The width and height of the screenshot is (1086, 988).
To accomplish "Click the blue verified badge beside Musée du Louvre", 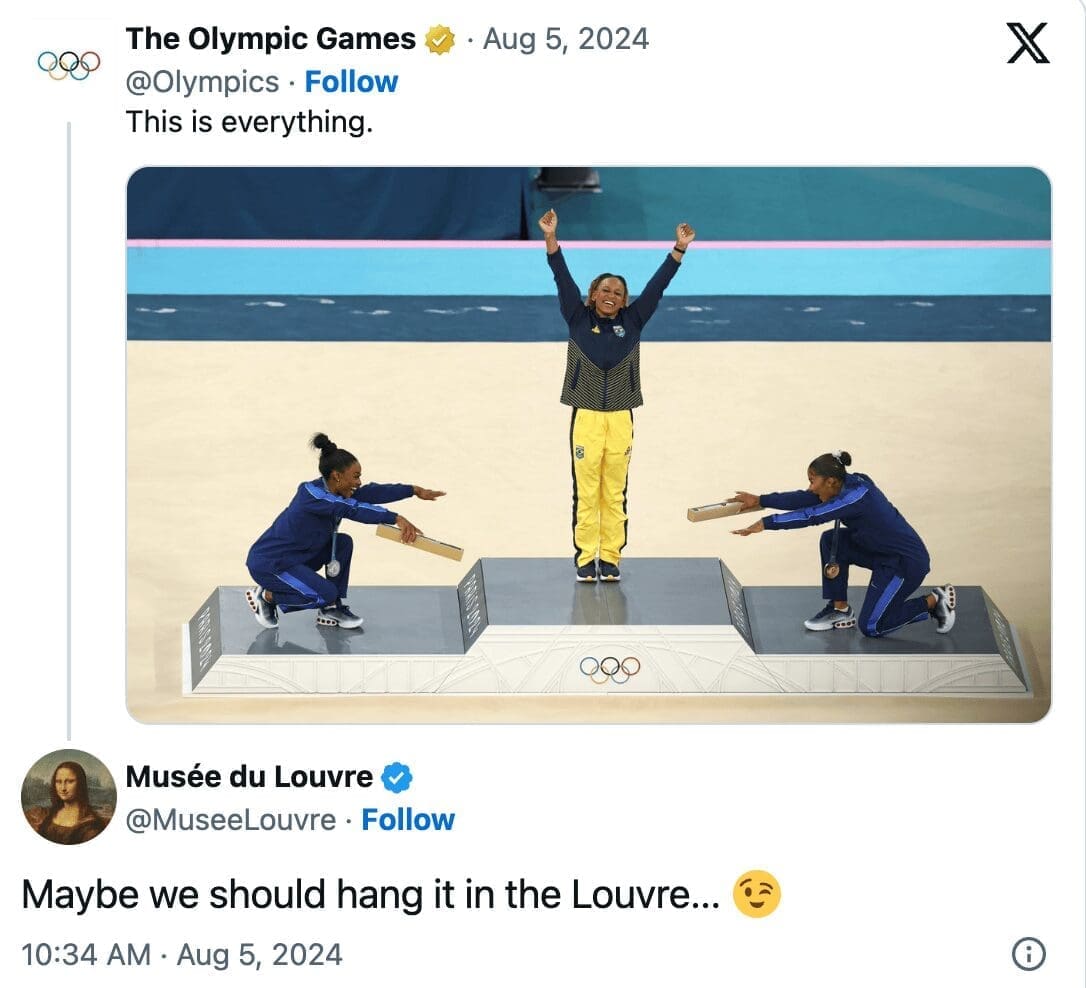I will (x=398, y=776).
